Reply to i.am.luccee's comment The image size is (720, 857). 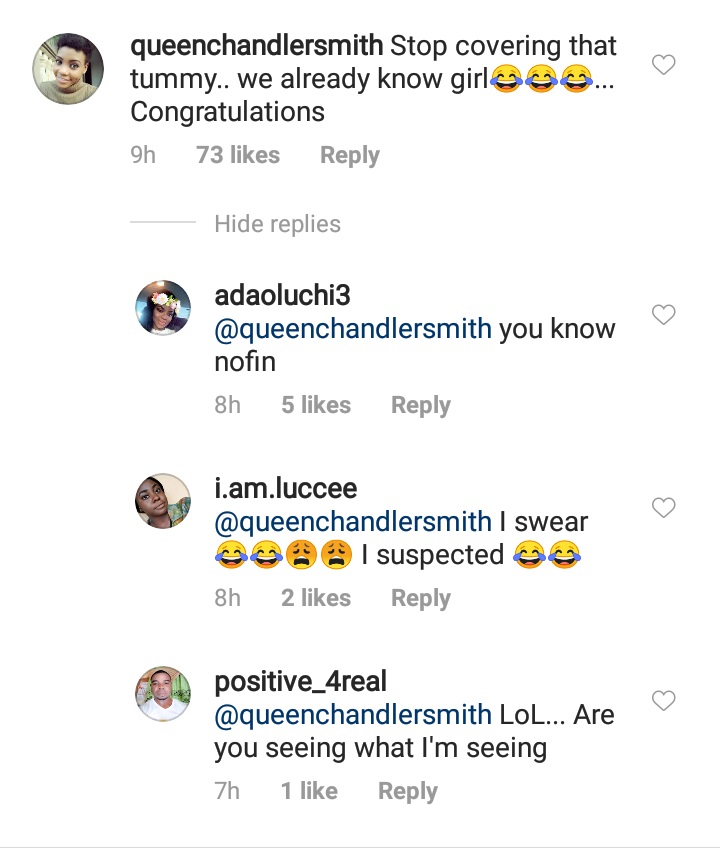click(x=420, y=598)
